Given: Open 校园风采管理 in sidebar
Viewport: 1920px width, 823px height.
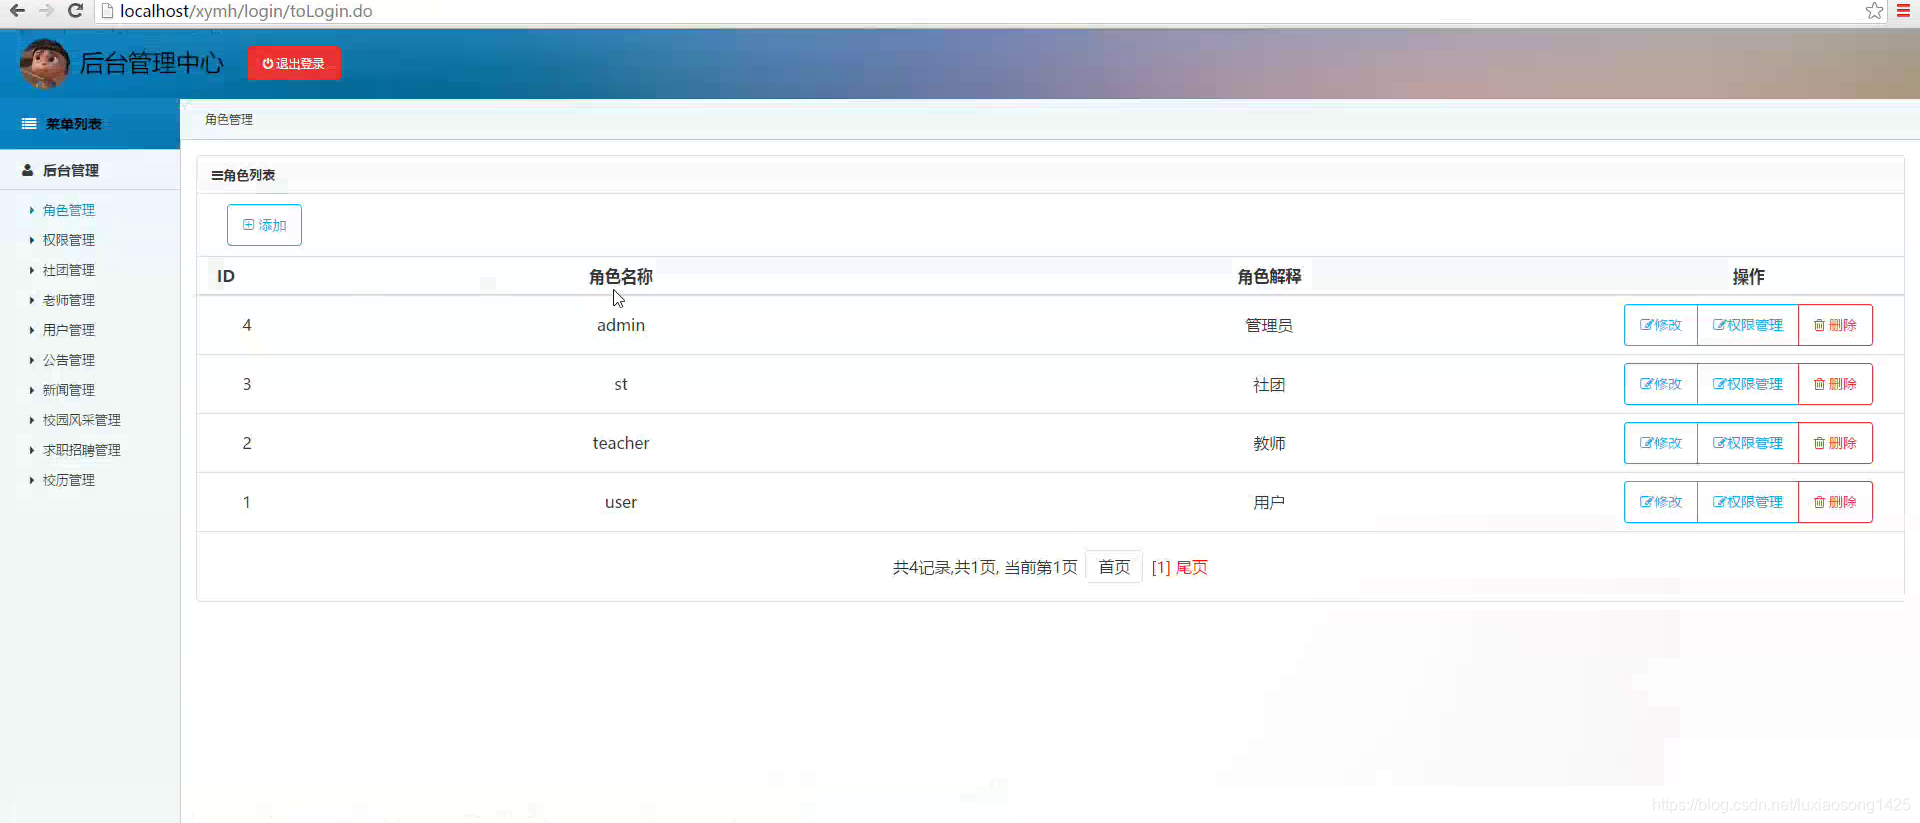Looking at the screenshot, I should tap(81, 420).
